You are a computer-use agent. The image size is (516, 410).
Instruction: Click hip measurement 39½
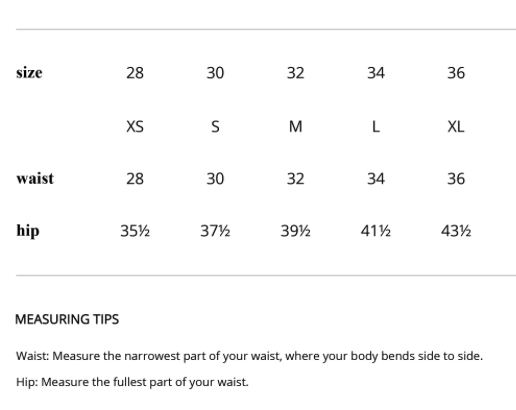click(x=296, y=231)
